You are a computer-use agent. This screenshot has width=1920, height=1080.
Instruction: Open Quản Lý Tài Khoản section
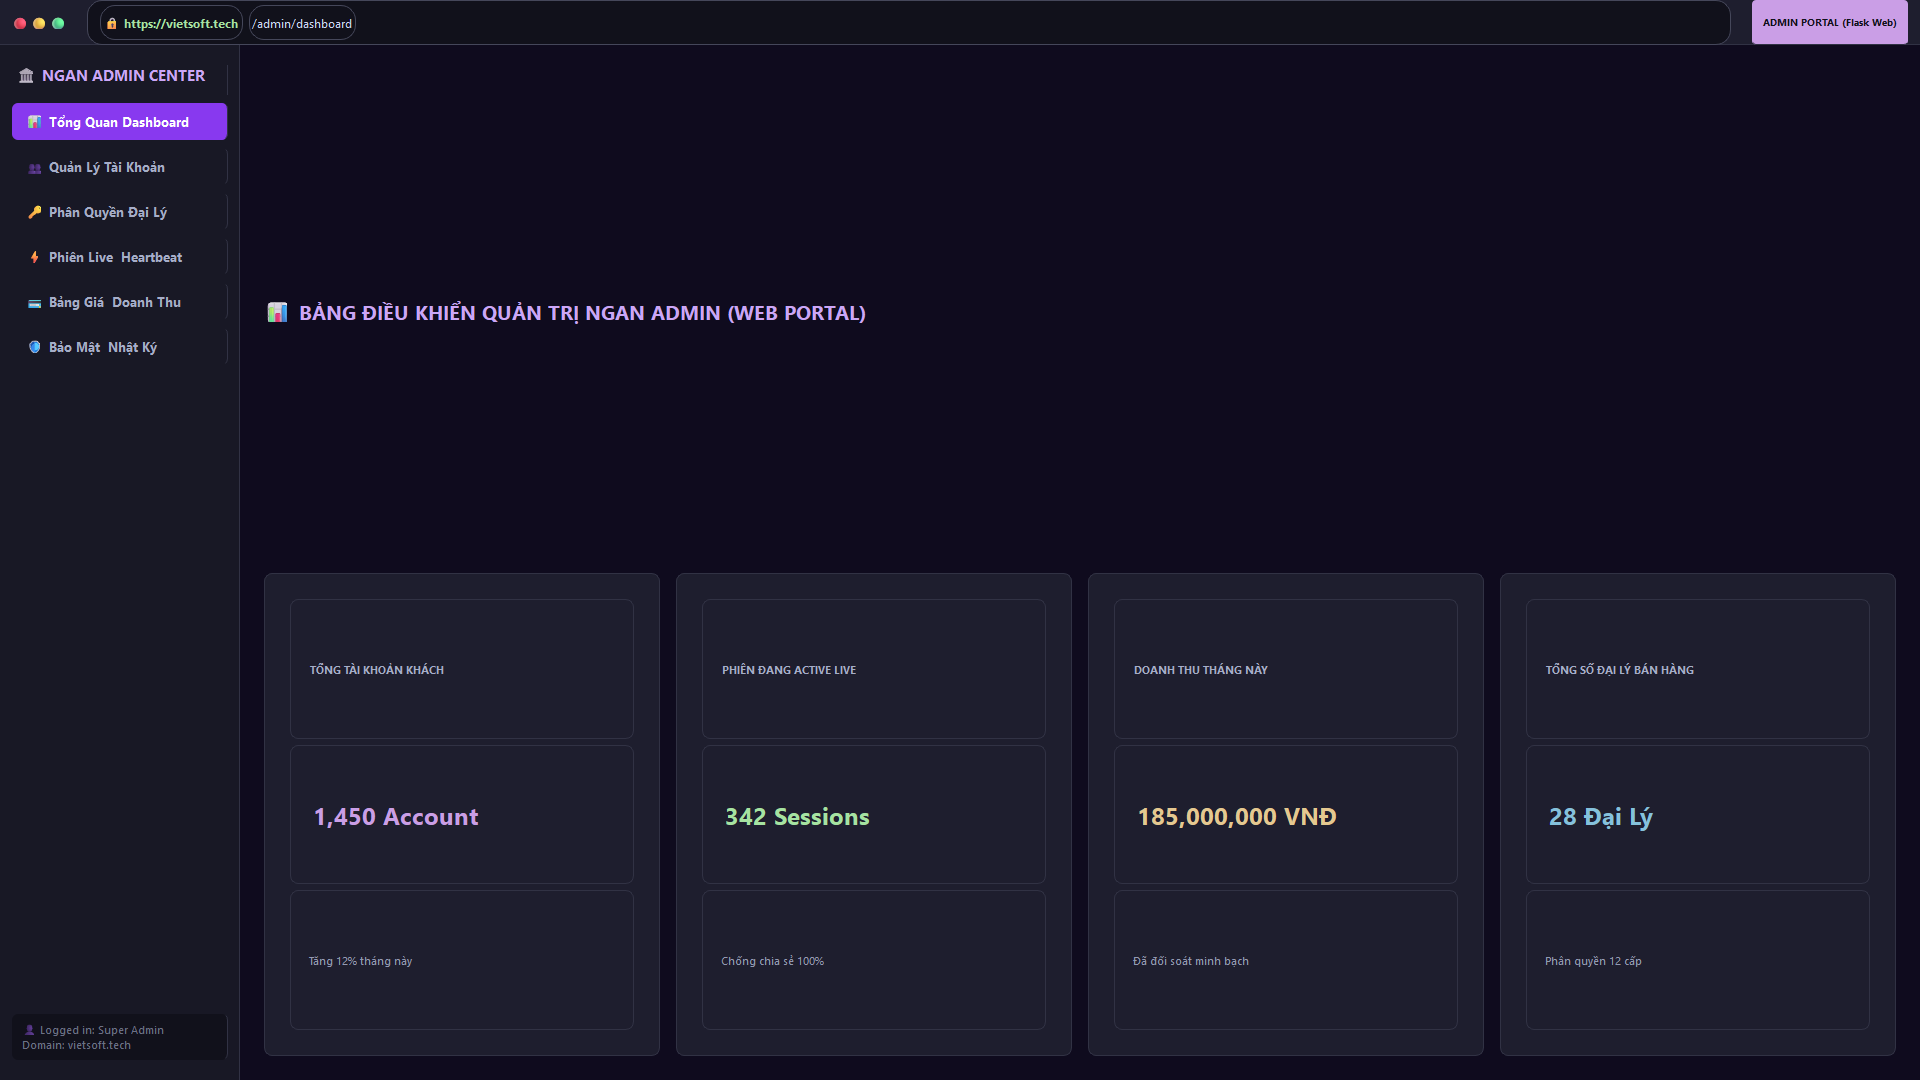coord(119,167)
